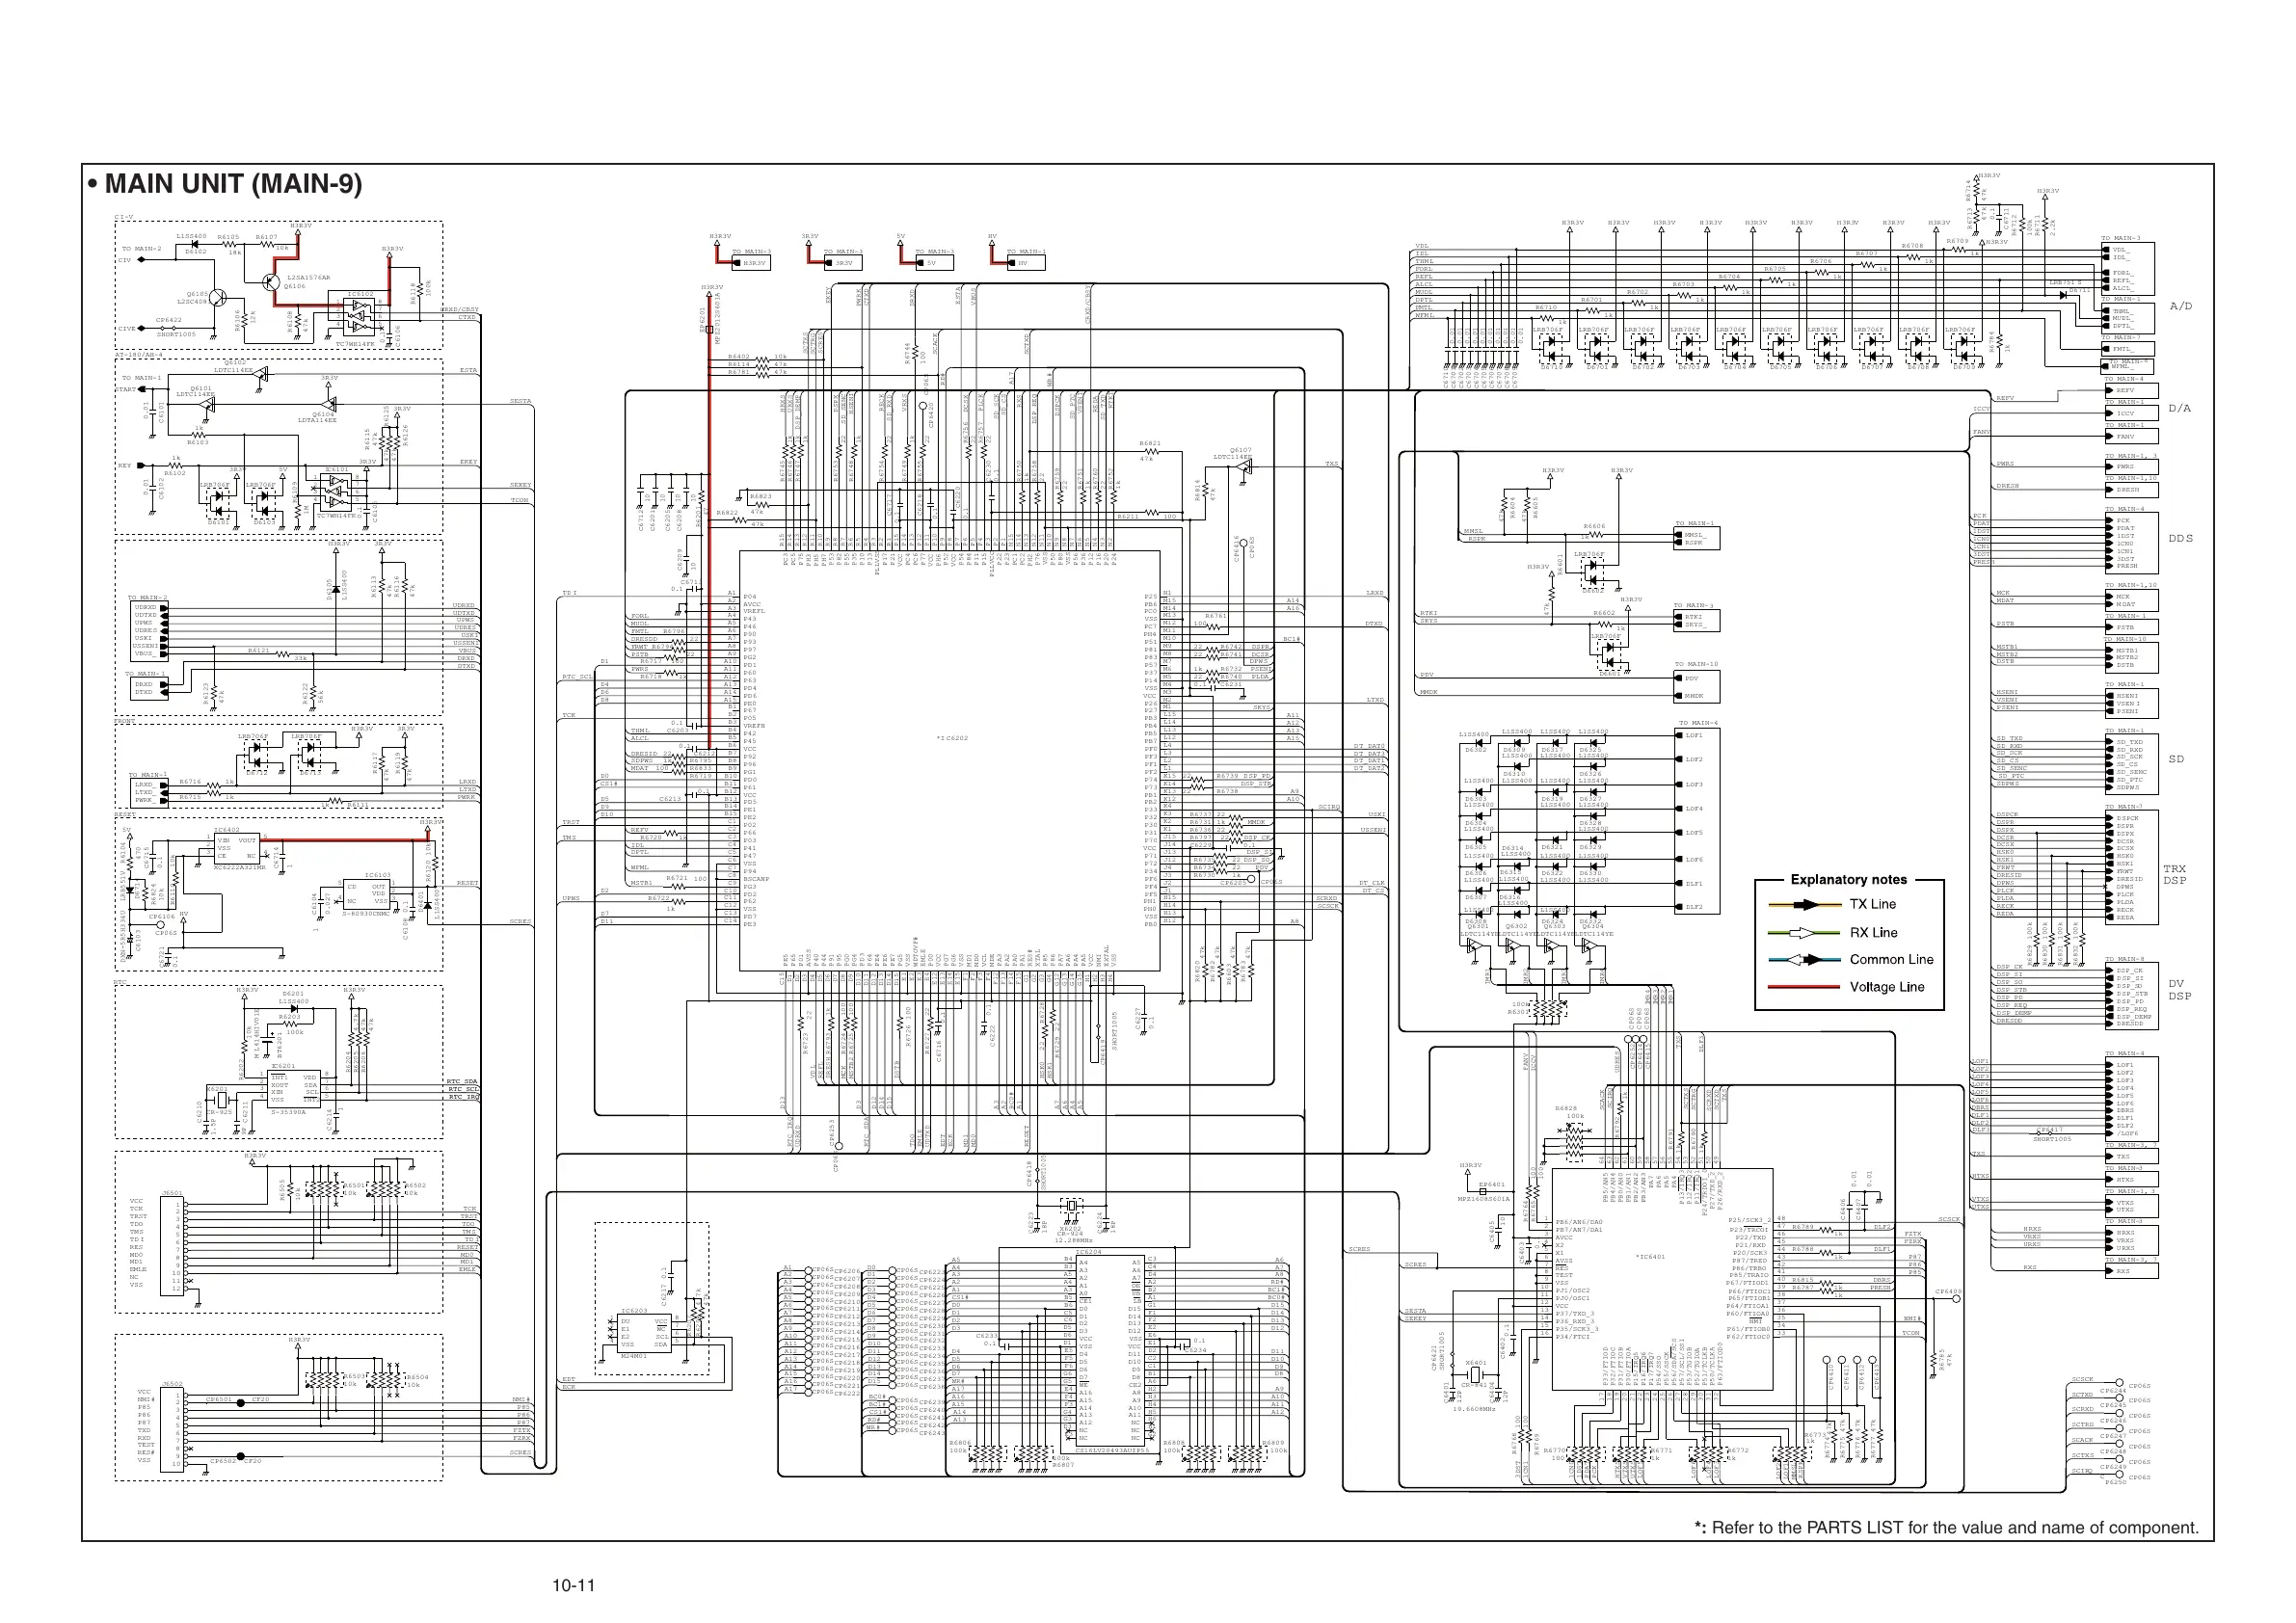Click the Q6106 L2SA1576AR transistor symbol
This screenshot has height=1623, width=2296.
click(271, 282)
